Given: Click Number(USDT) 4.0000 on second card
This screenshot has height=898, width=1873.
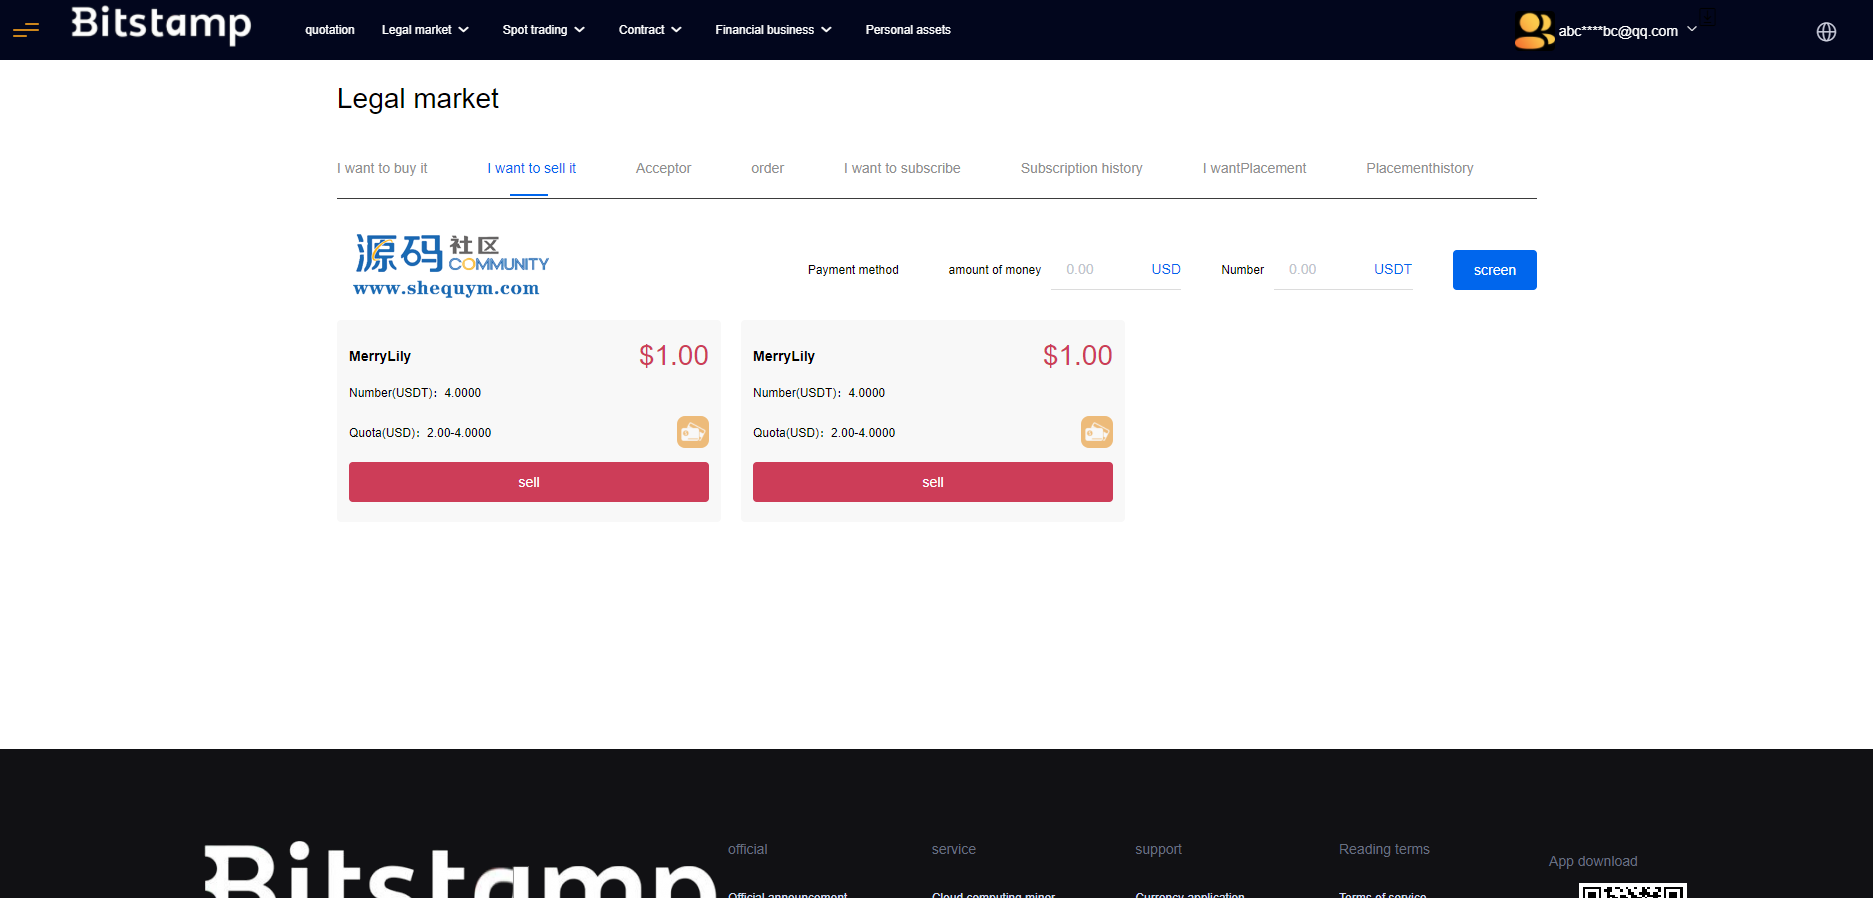Looking at the screenshot, I should pos(819,393).
